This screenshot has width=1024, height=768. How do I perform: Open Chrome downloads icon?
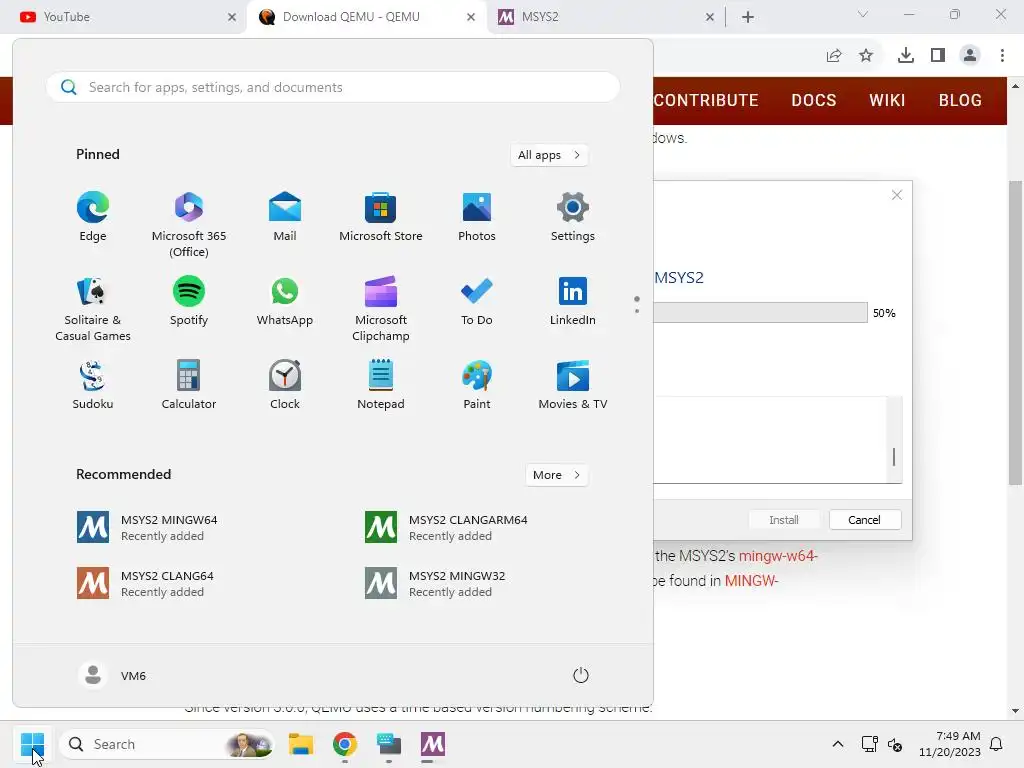coord(906,56)
